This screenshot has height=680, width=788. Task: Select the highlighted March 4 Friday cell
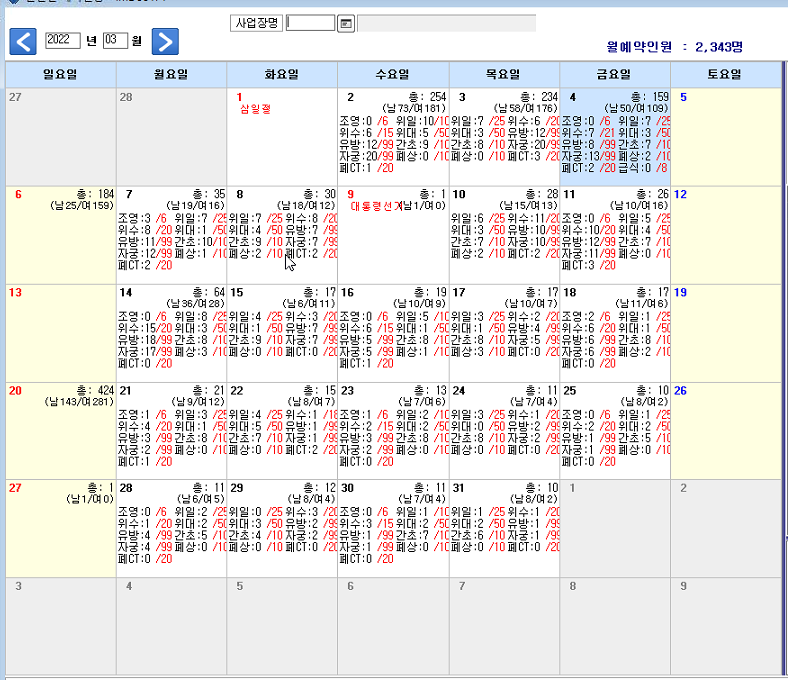pos(615,137)
